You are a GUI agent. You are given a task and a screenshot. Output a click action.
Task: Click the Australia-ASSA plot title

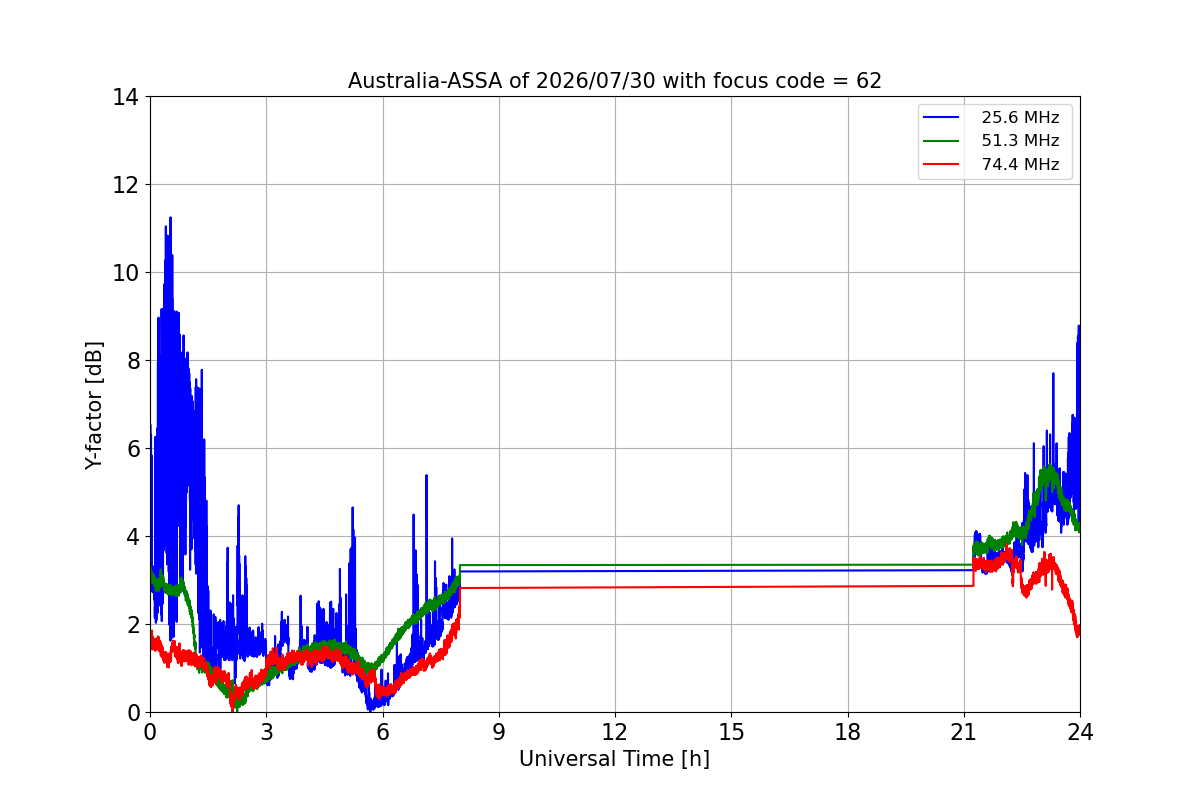tap(615, 81)
